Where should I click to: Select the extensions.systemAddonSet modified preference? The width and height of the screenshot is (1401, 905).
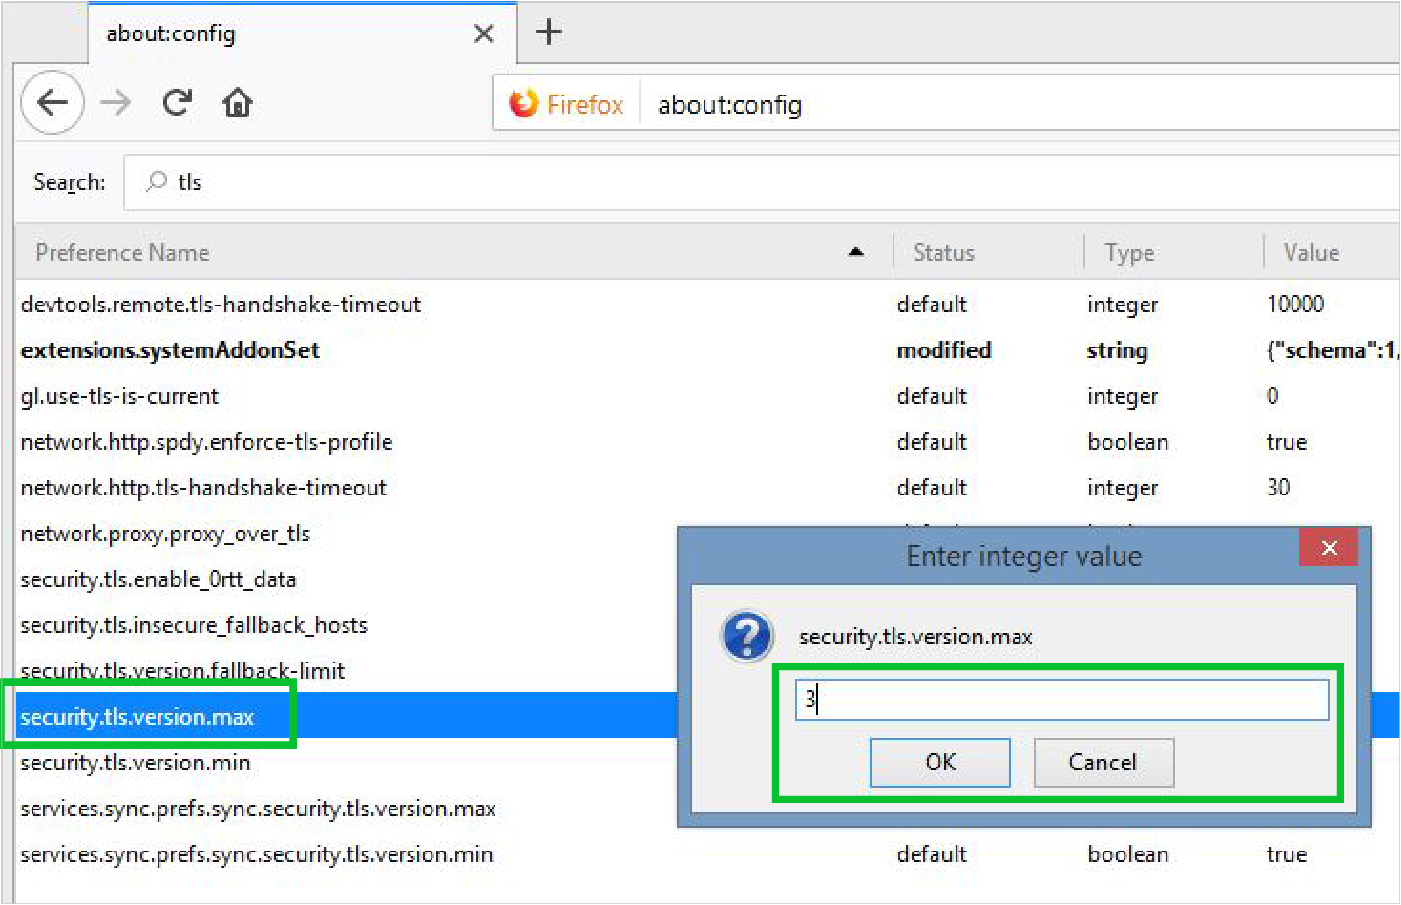click(x=170, y=350)
